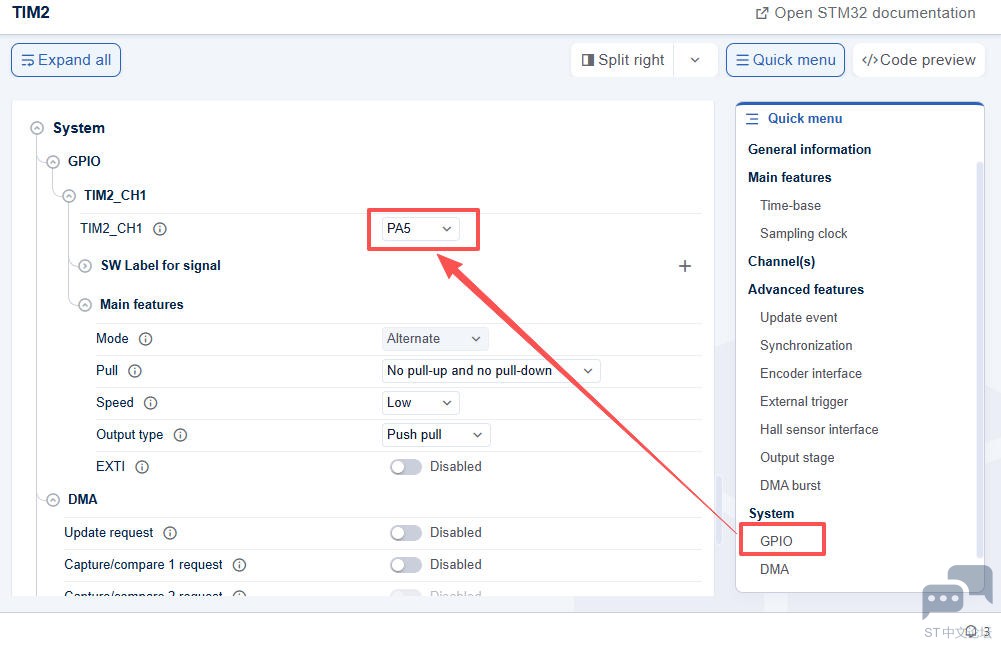
Task: Open STM32 documentation link
Action: [865, 13]
